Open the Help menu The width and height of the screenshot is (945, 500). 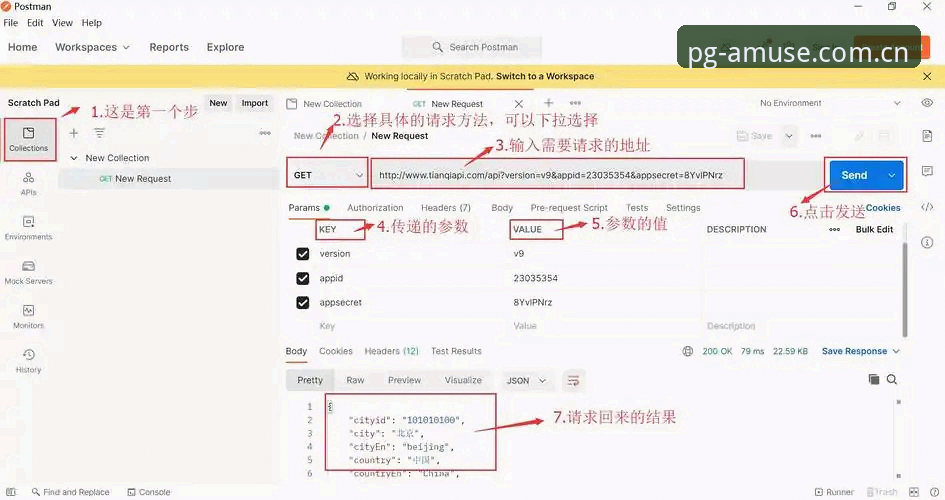[x=92, y=23]
